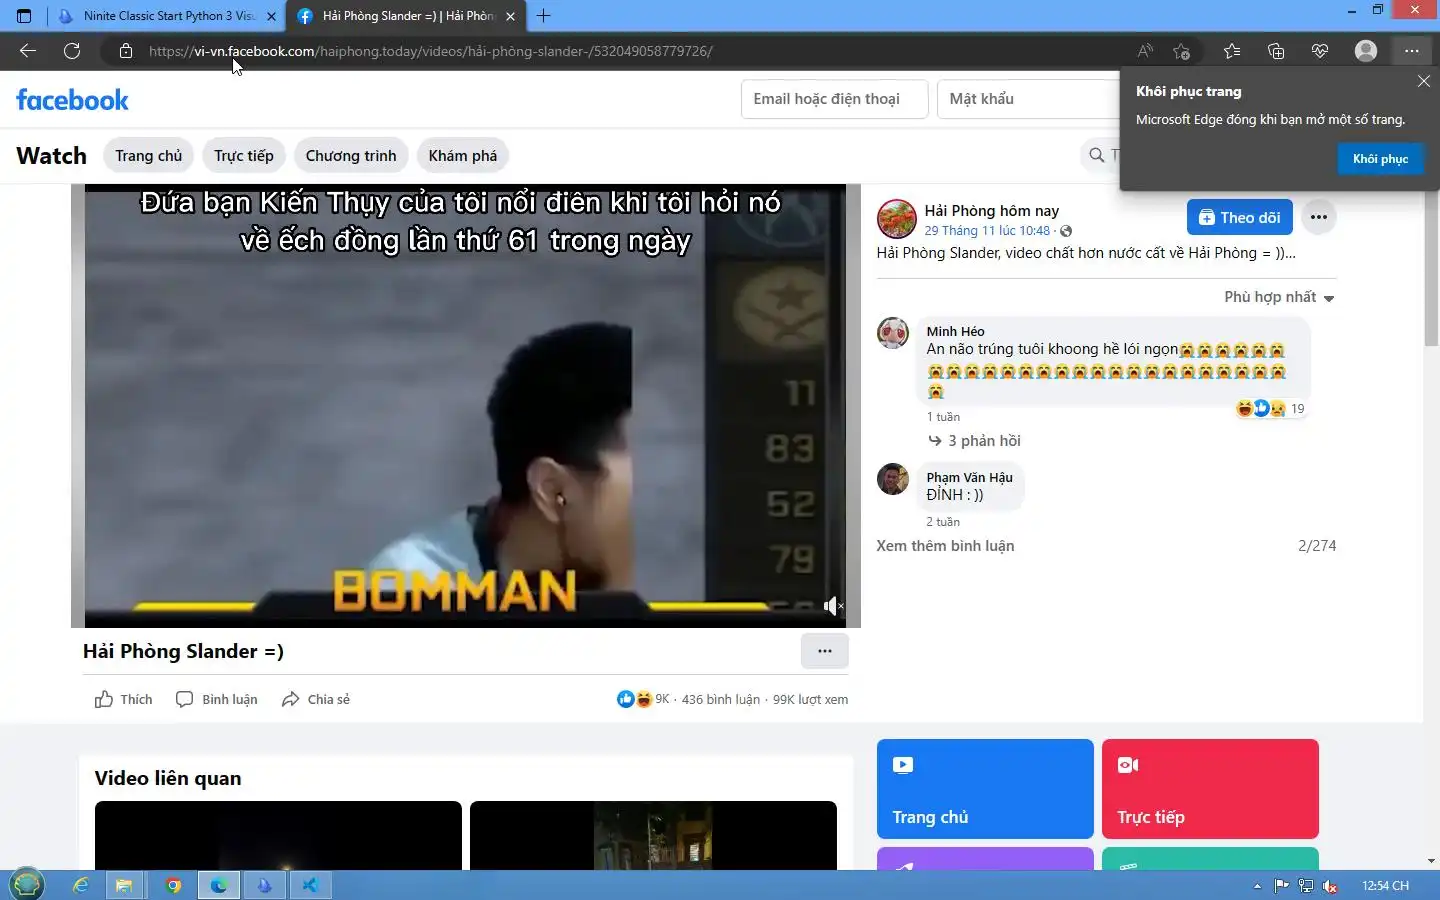Click Bình luận under the video
Screen dimensions: 1440x900
[216, 699]
